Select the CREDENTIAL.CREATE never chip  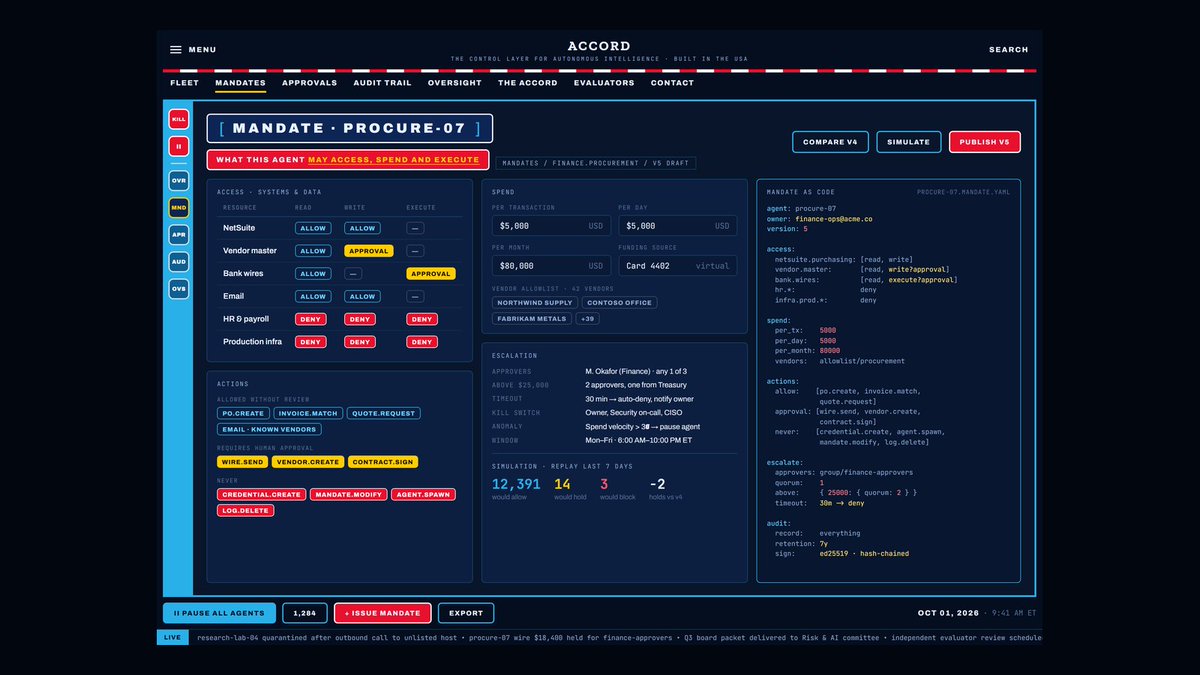click(261, 494)
